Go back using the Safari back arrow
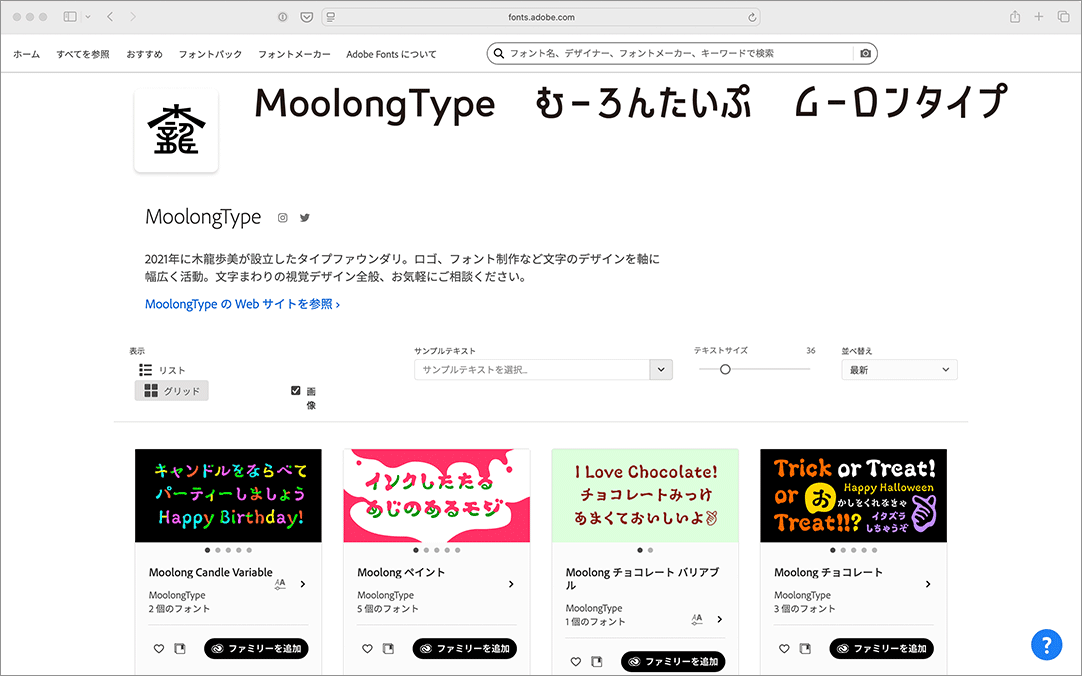 [x=110, y=17]
